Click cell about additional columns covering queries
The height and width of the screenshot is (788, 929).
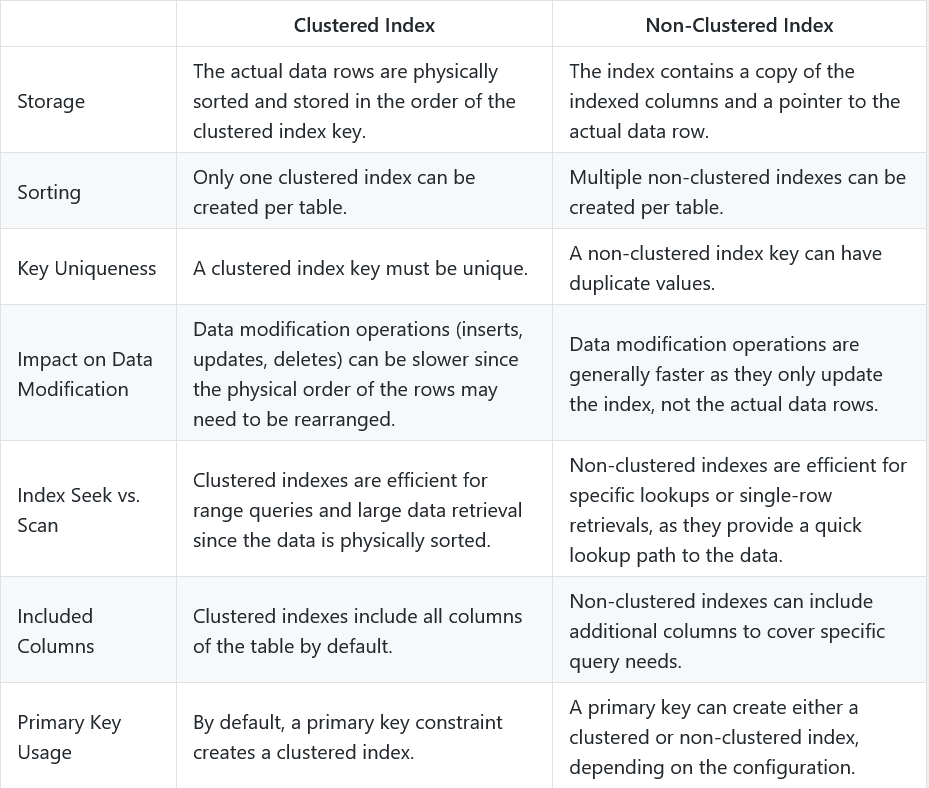727,630
